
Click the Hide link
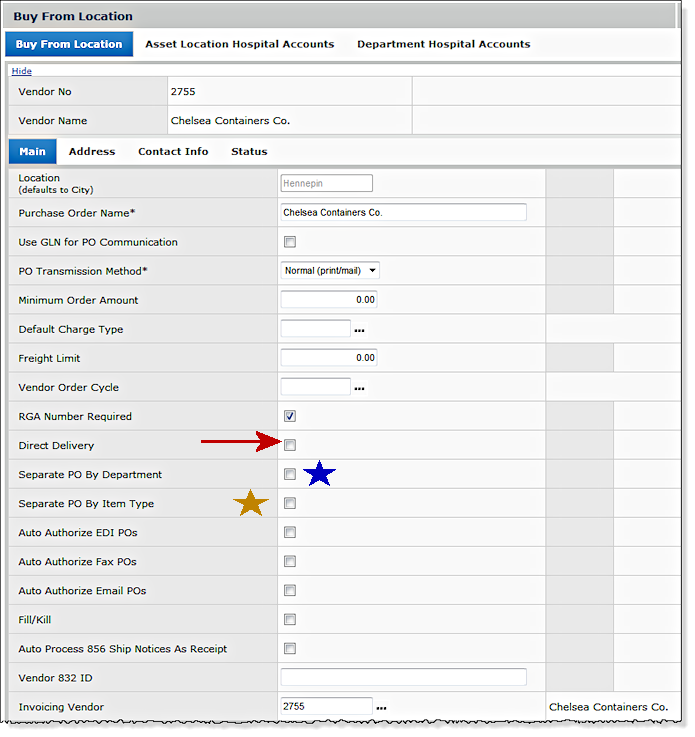coord(21,72)
